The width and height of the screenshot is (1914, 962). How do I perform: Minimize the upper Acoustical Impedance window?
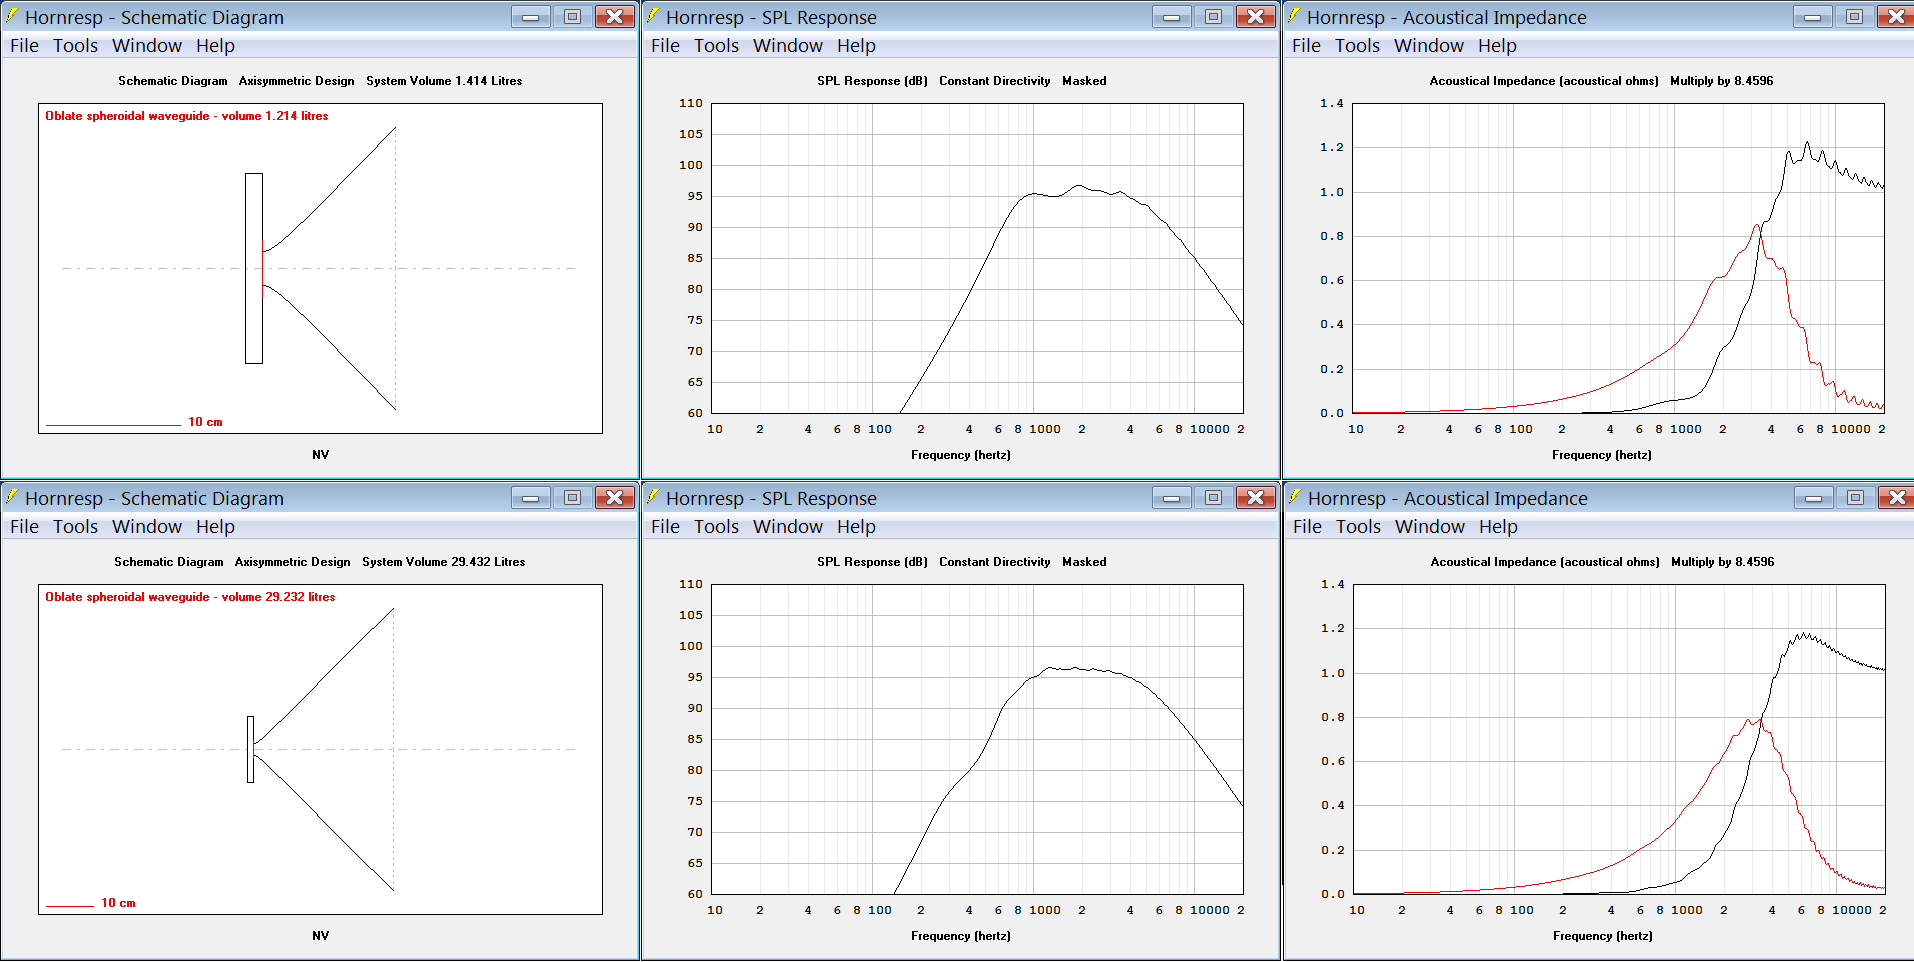1812,16
